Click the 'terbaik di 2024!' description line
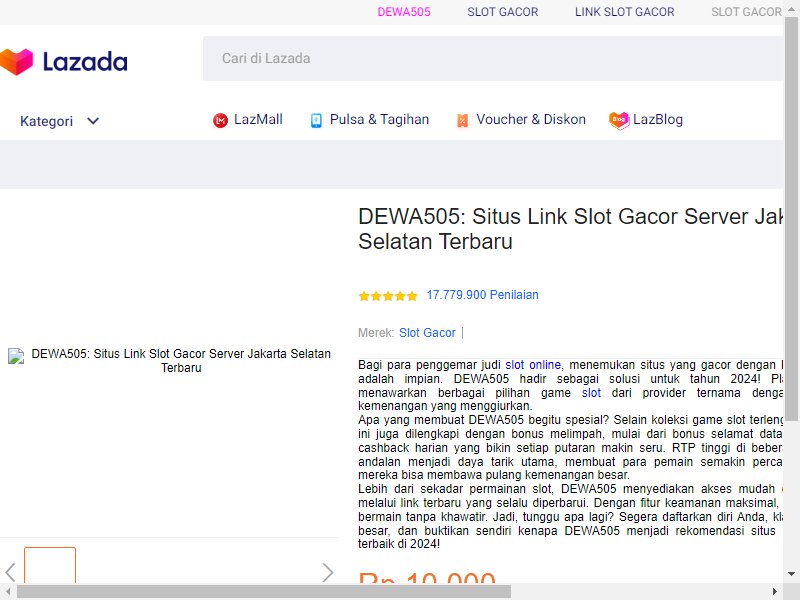Viewport: 800px width, 600px height. point(399,544)
